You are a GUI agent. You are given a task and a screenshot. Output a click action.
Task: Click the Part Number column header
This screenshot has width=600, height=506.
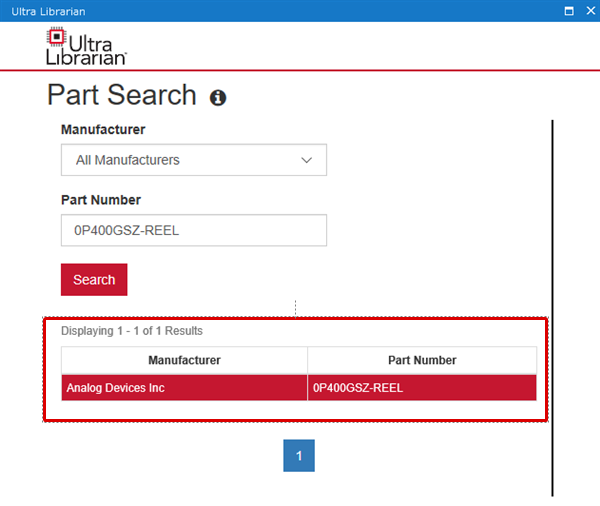point(422,360)
